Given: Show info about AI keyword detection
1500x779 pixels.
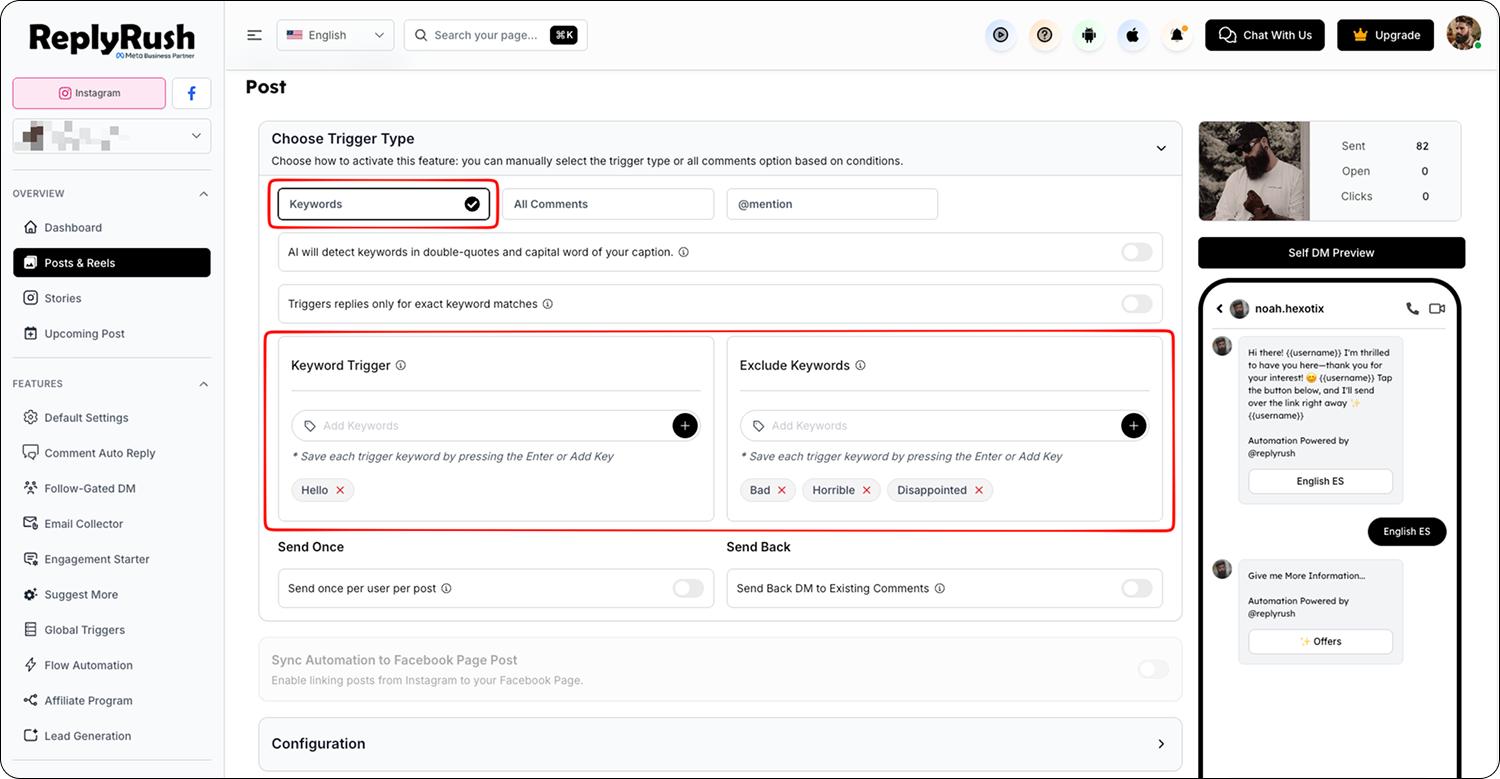Looking at the screenshot, I should pos(684,253).
